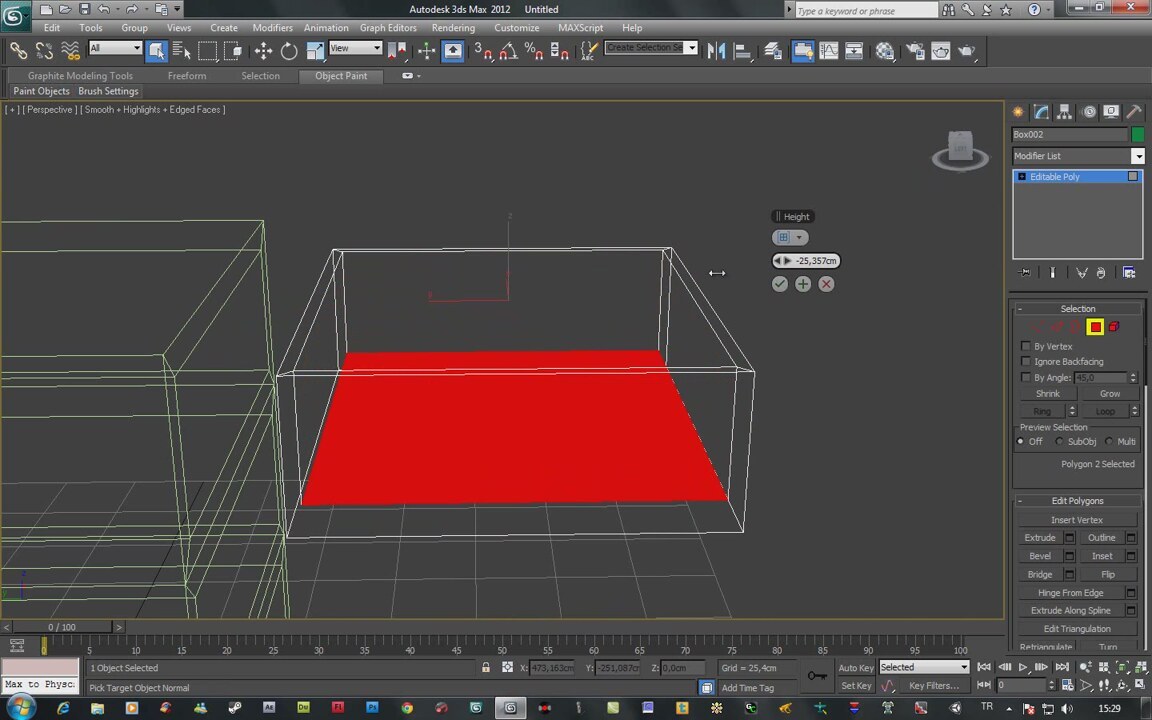Click the Extrude button
Screen dimensions: 1152x720
[1040, 538]
